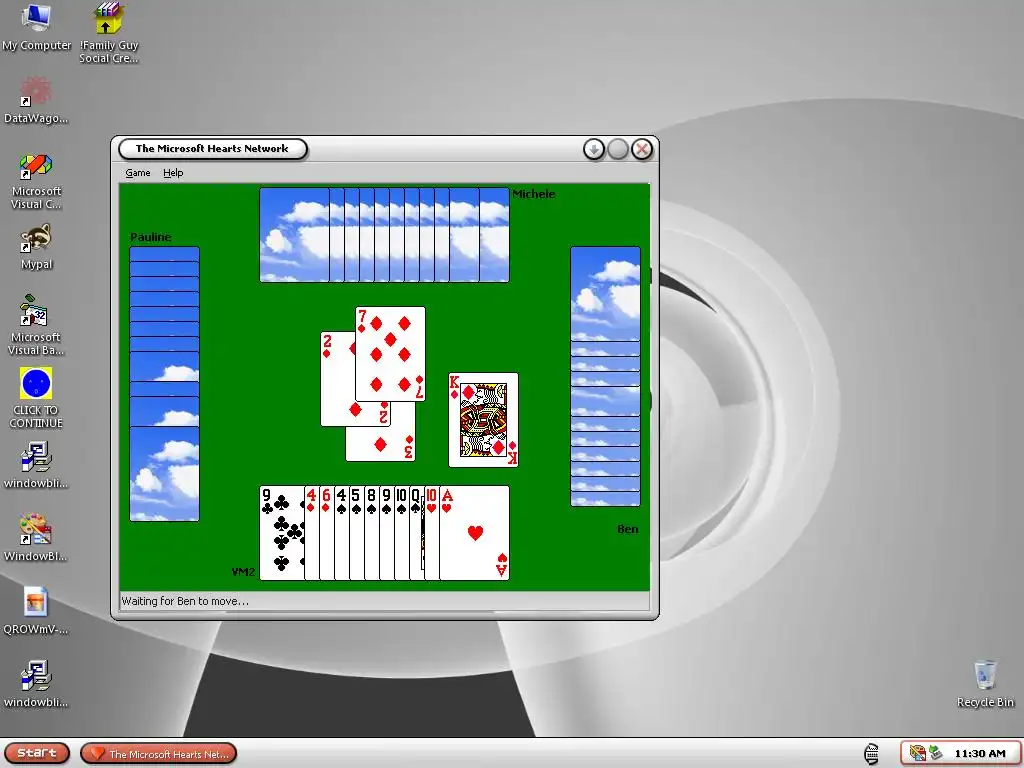Open the Start menu

coord(37,753)
